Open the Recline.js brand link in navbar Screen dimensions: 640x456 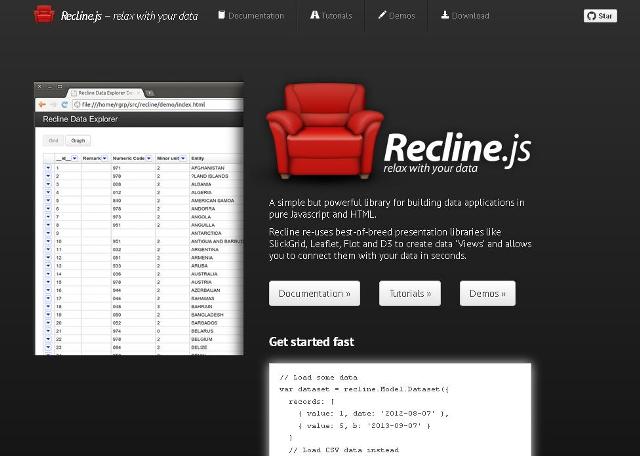pyautogui.click(x=129, y=16)
